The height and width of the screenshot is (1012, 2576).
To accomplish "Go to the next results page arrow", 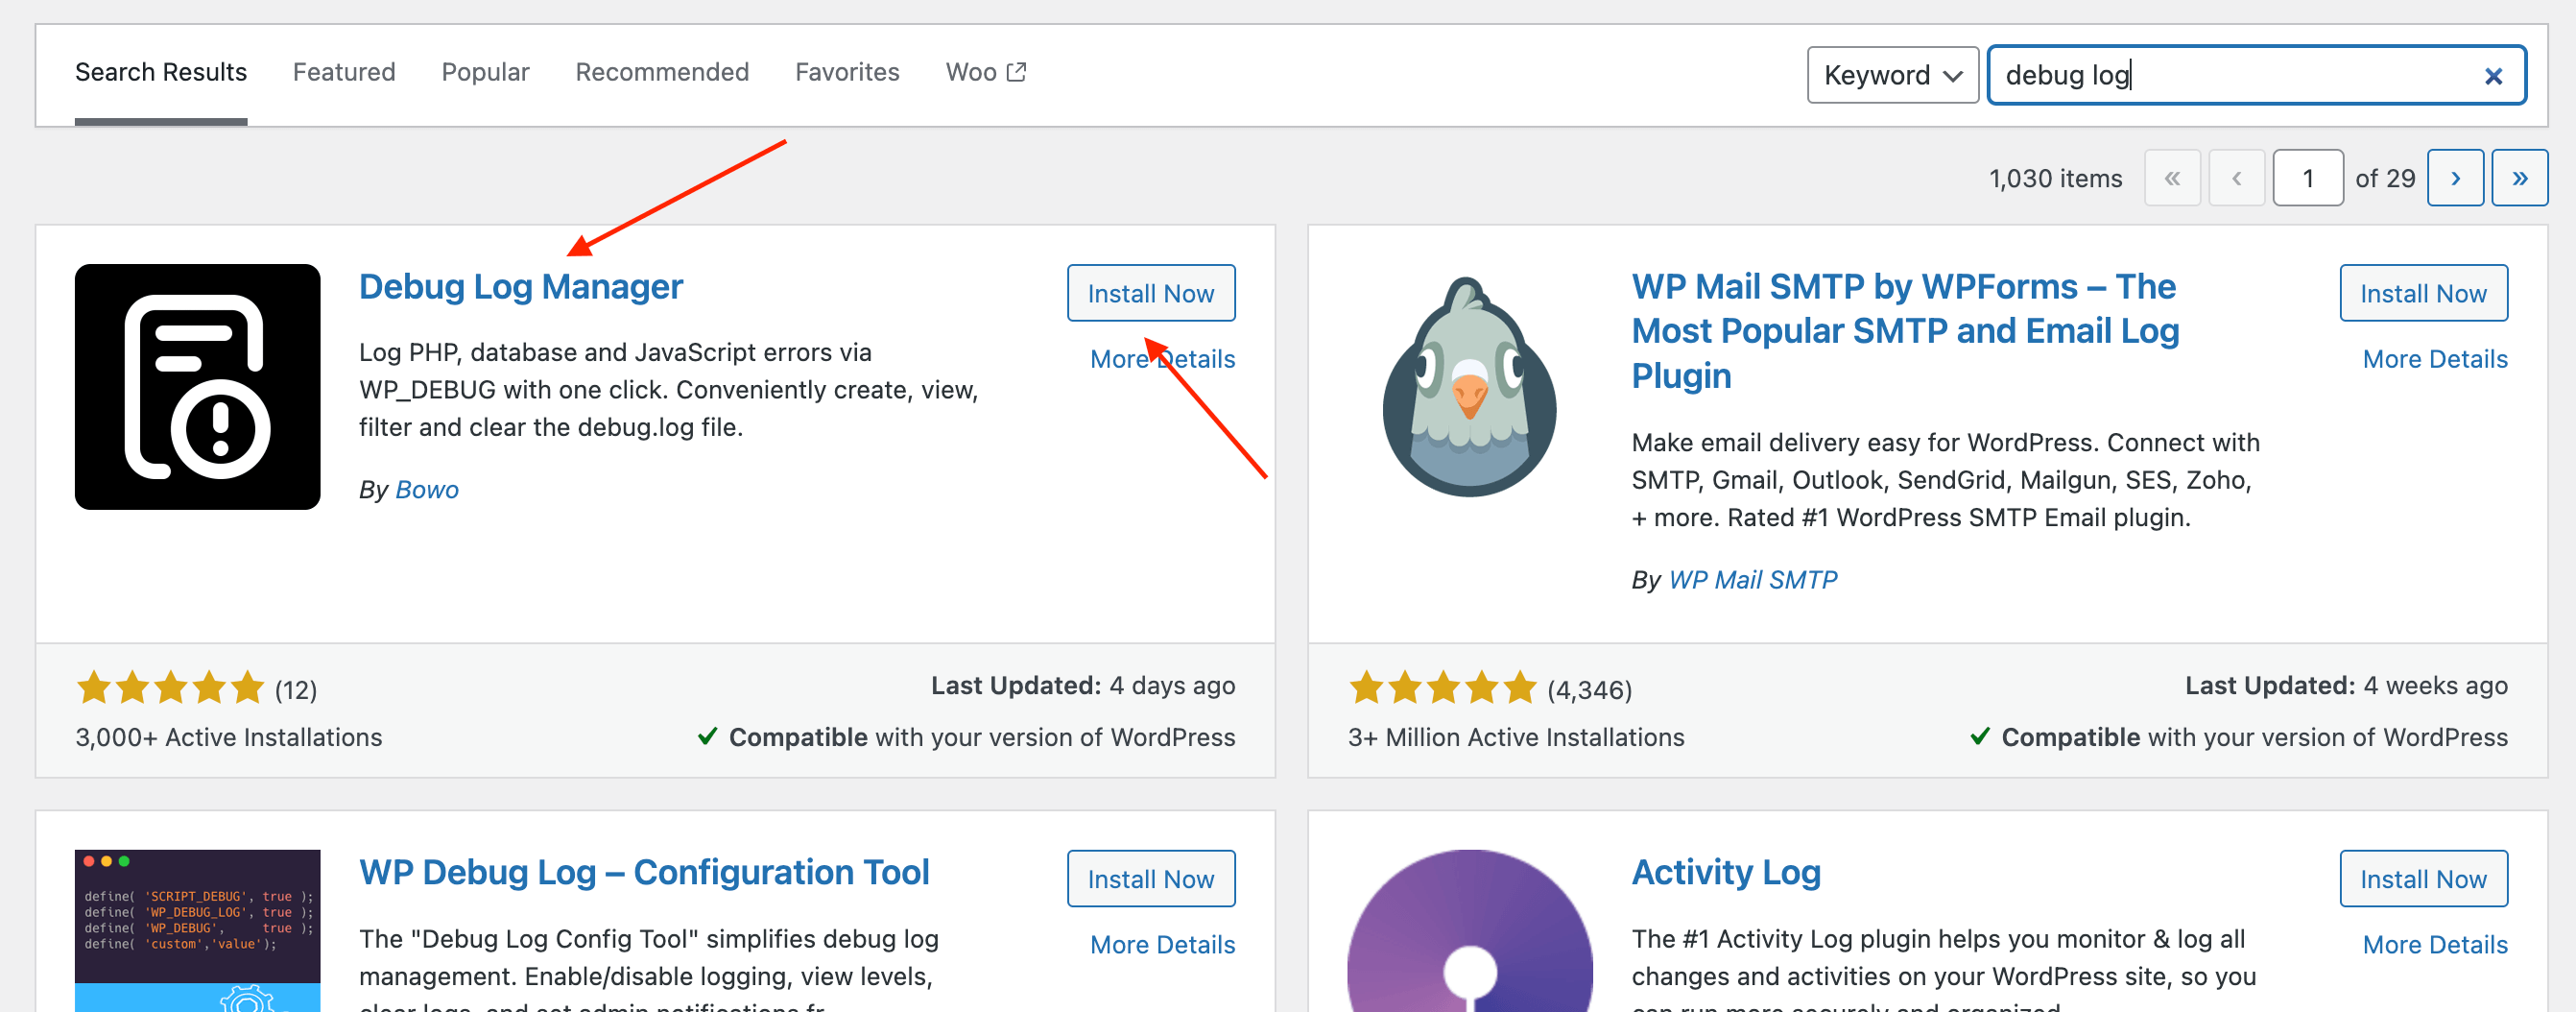I will 2455,178.
